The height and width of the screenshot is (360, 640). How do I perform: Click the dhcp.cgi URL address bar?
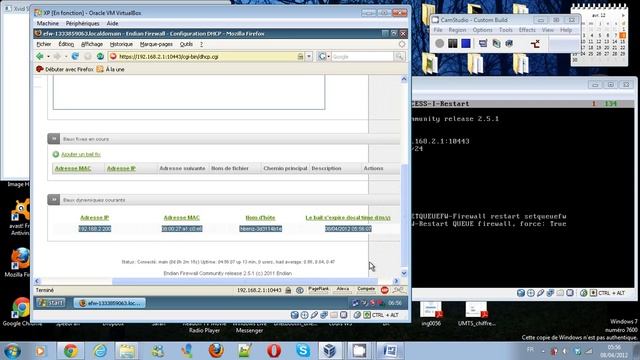click(206, 57)
